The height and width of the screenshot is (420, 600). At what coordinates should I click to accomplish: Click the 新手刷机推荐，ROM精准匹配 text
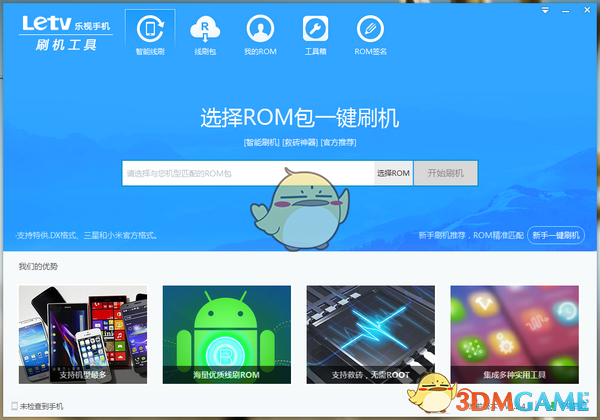tap(471, 235)
